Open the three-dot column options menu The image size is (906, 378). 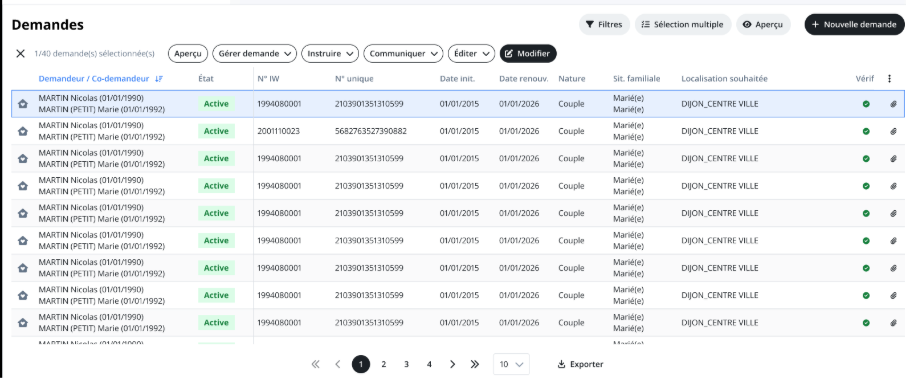point(890,79)
